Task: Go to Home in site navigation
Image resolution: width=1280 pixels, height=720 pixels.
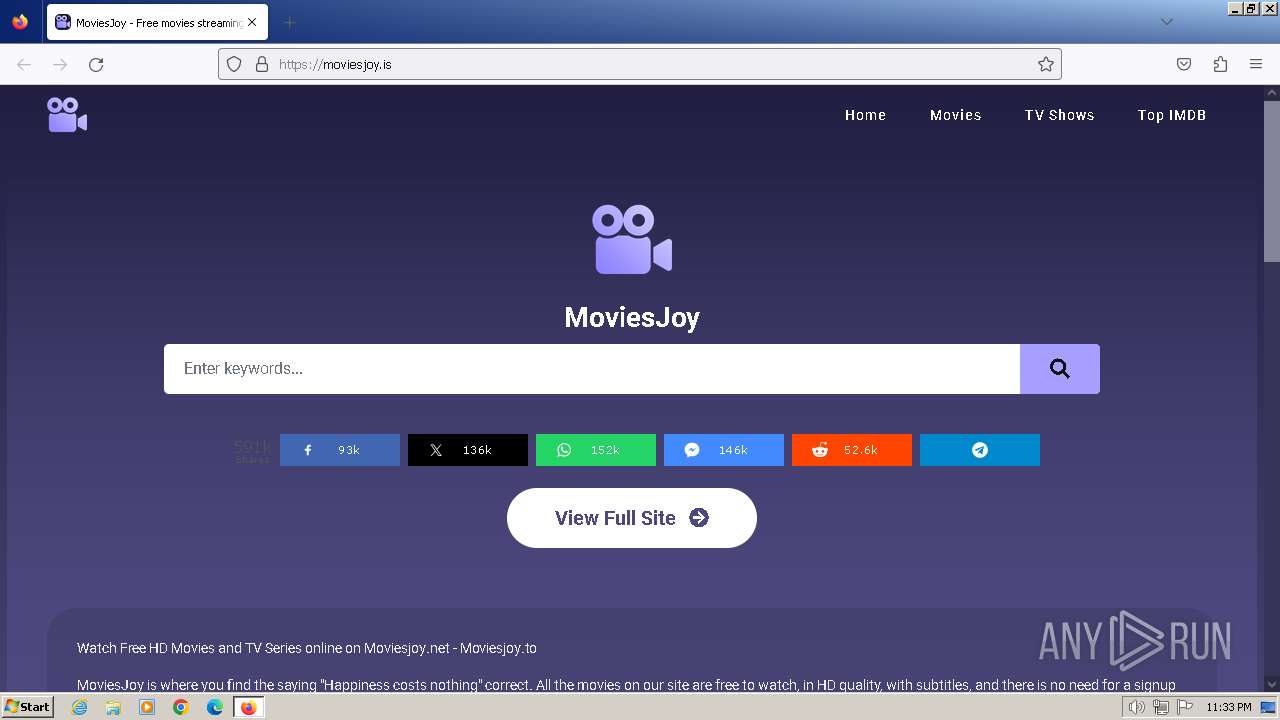Action: [865, 115]
